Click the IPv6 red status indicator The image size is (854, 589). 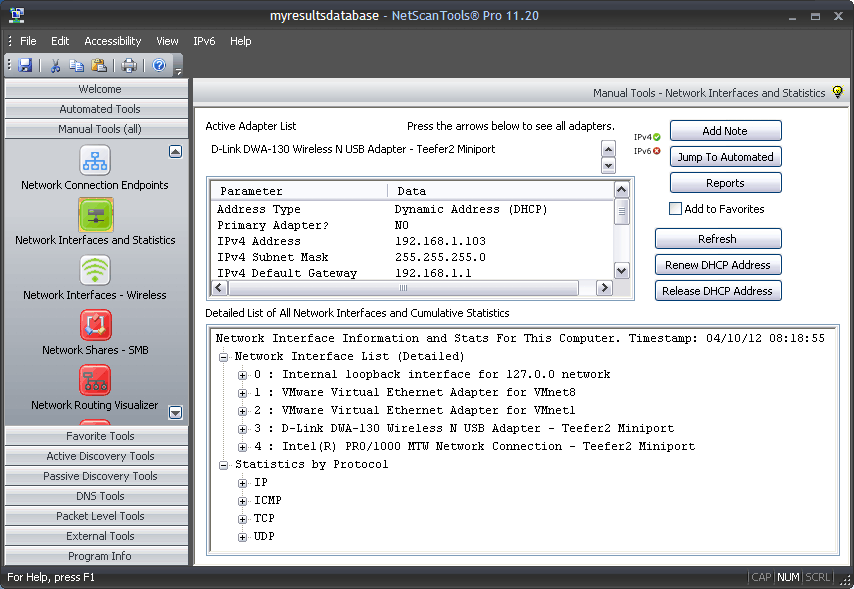(657, 151)
